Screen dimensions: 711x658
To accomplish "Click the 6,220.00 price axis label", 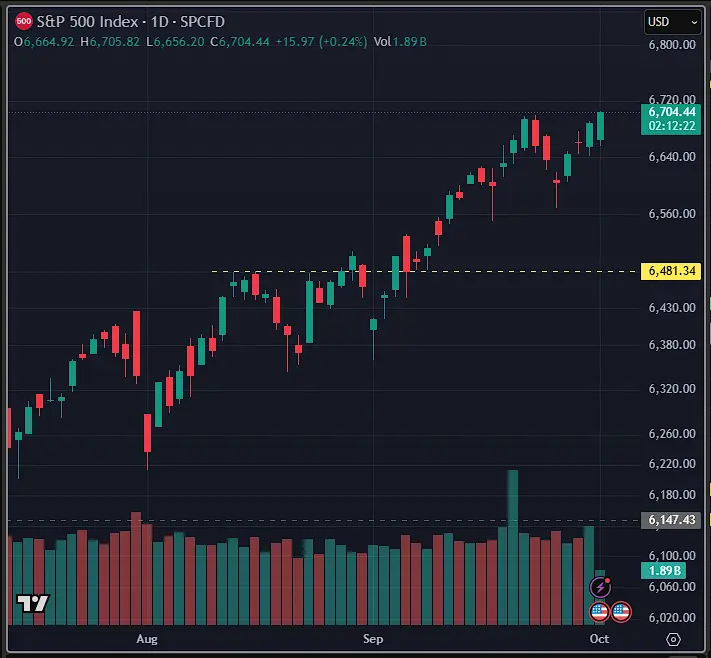I will (x=672, y=464).
